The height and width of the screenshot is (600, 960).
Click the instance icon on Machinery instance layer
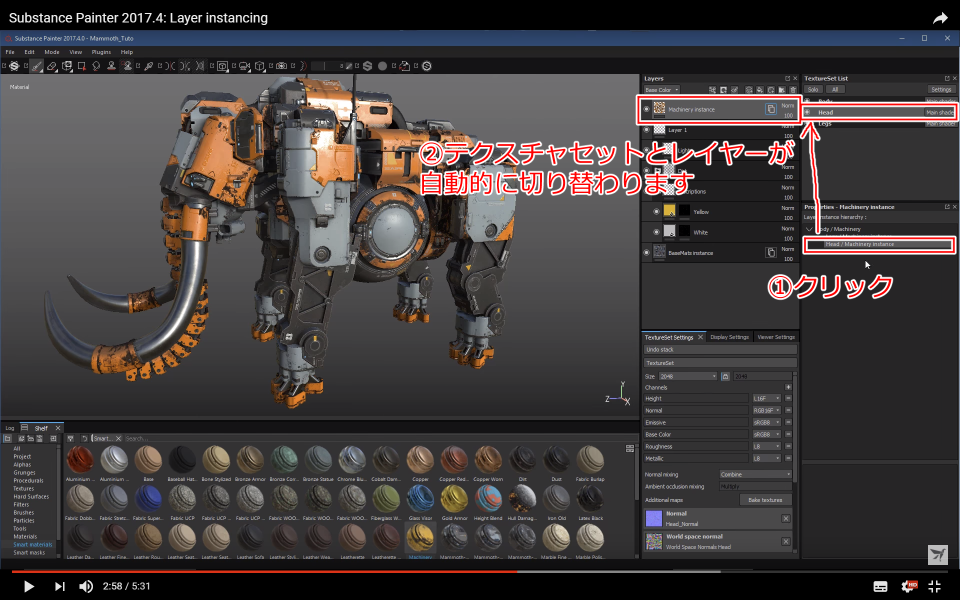point(771,109)
